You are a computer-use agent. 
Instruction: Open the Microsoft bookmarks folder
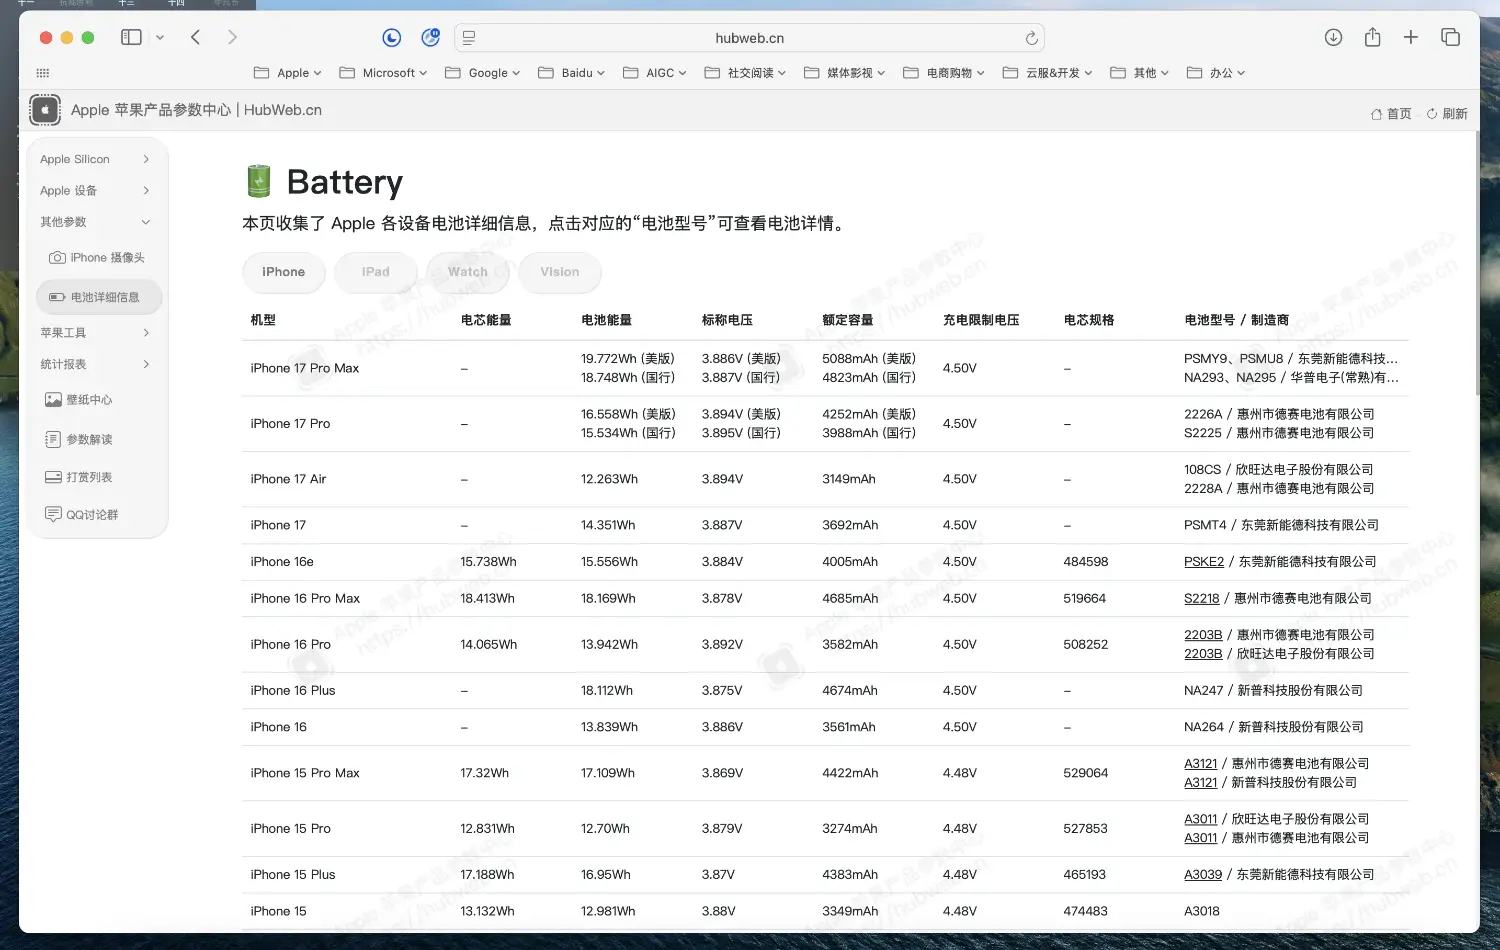click(x=383, y=73)
